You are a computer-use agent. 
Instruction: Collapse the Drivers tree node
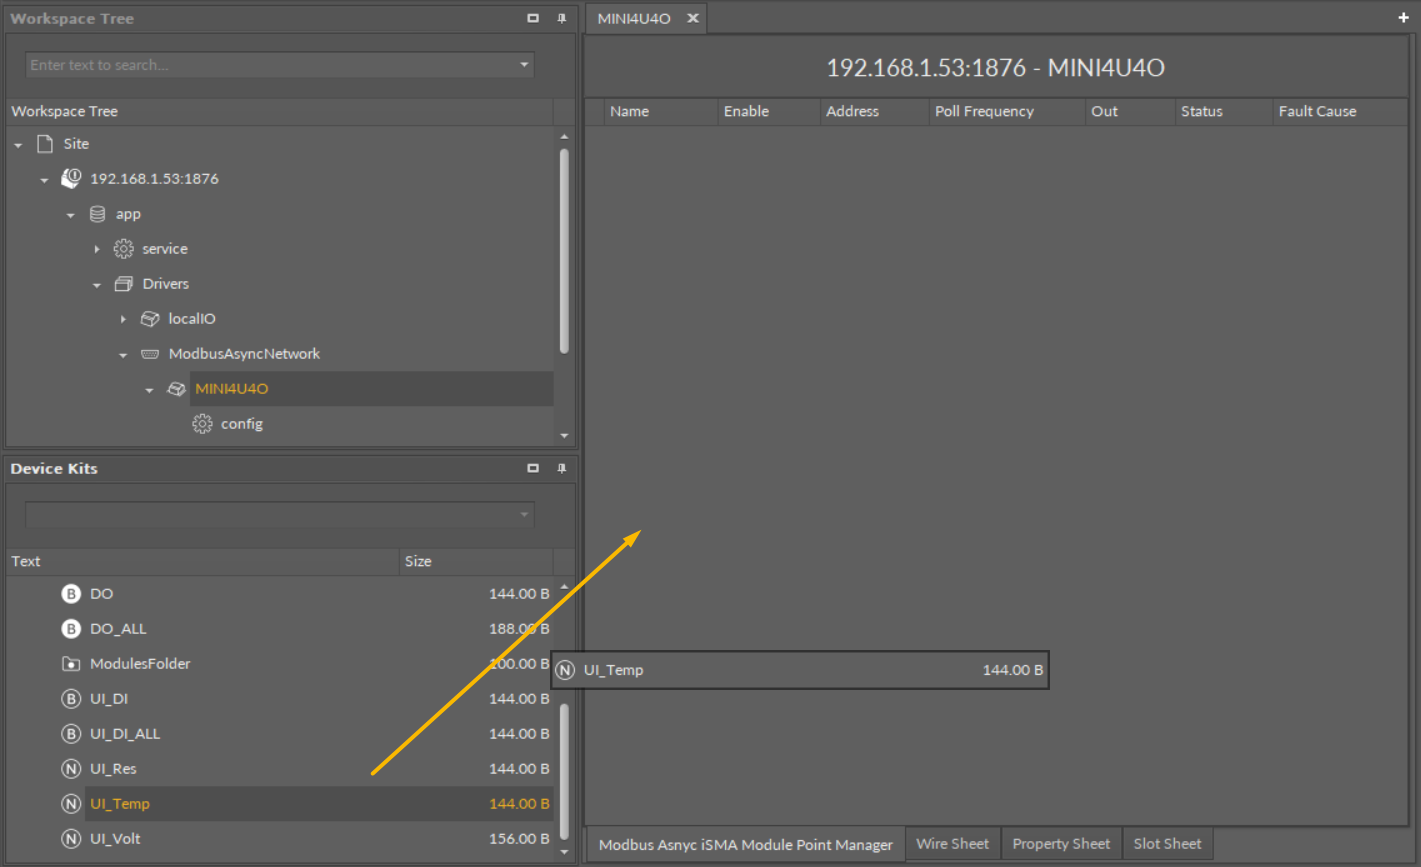pos(97,285)
